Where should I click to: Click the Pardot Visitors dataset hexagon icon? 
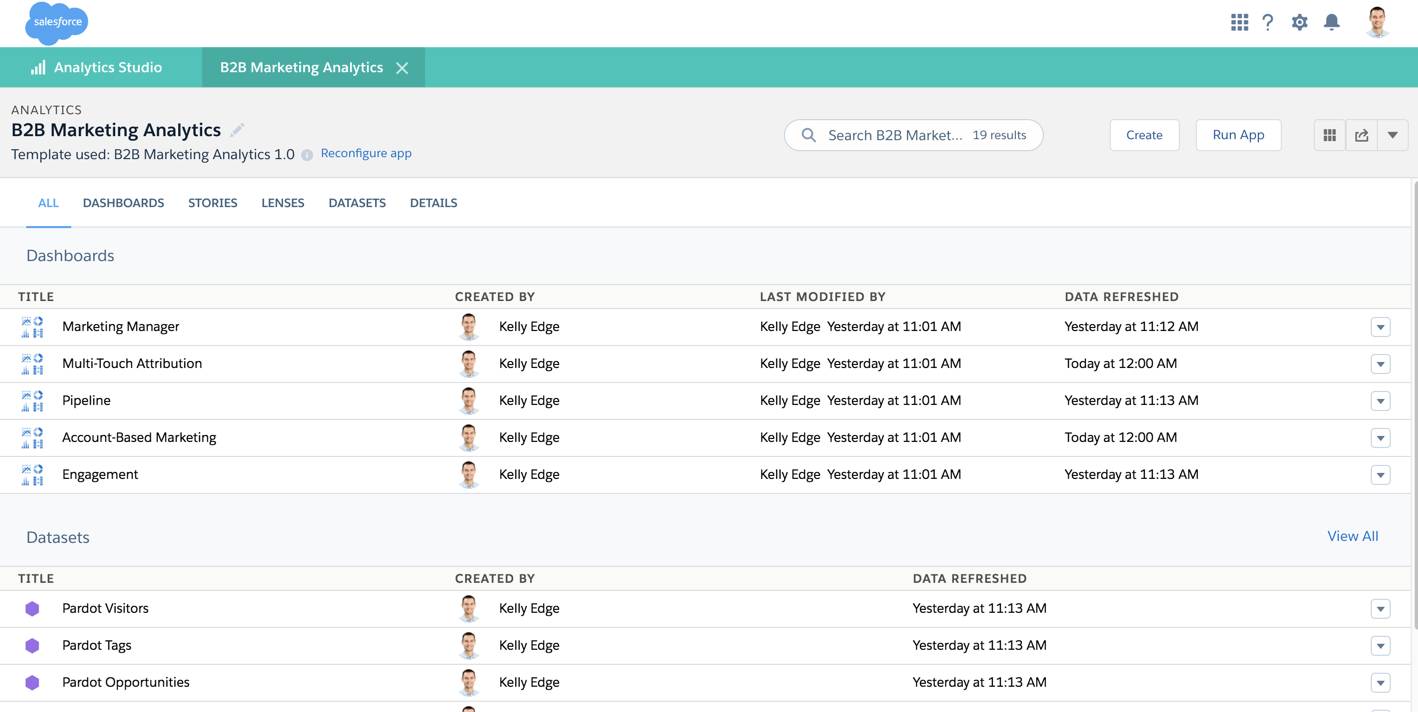(x=32, y=609)
